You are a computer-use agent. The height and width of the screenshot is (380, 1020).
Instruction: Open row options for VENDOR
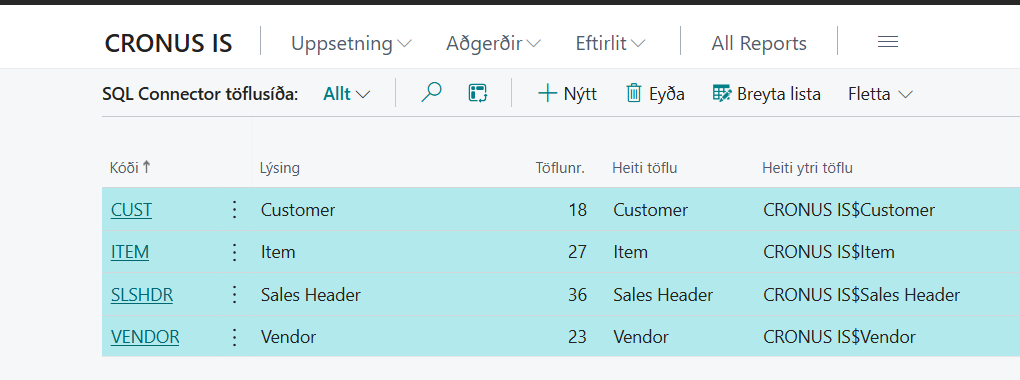coord(235,337)
